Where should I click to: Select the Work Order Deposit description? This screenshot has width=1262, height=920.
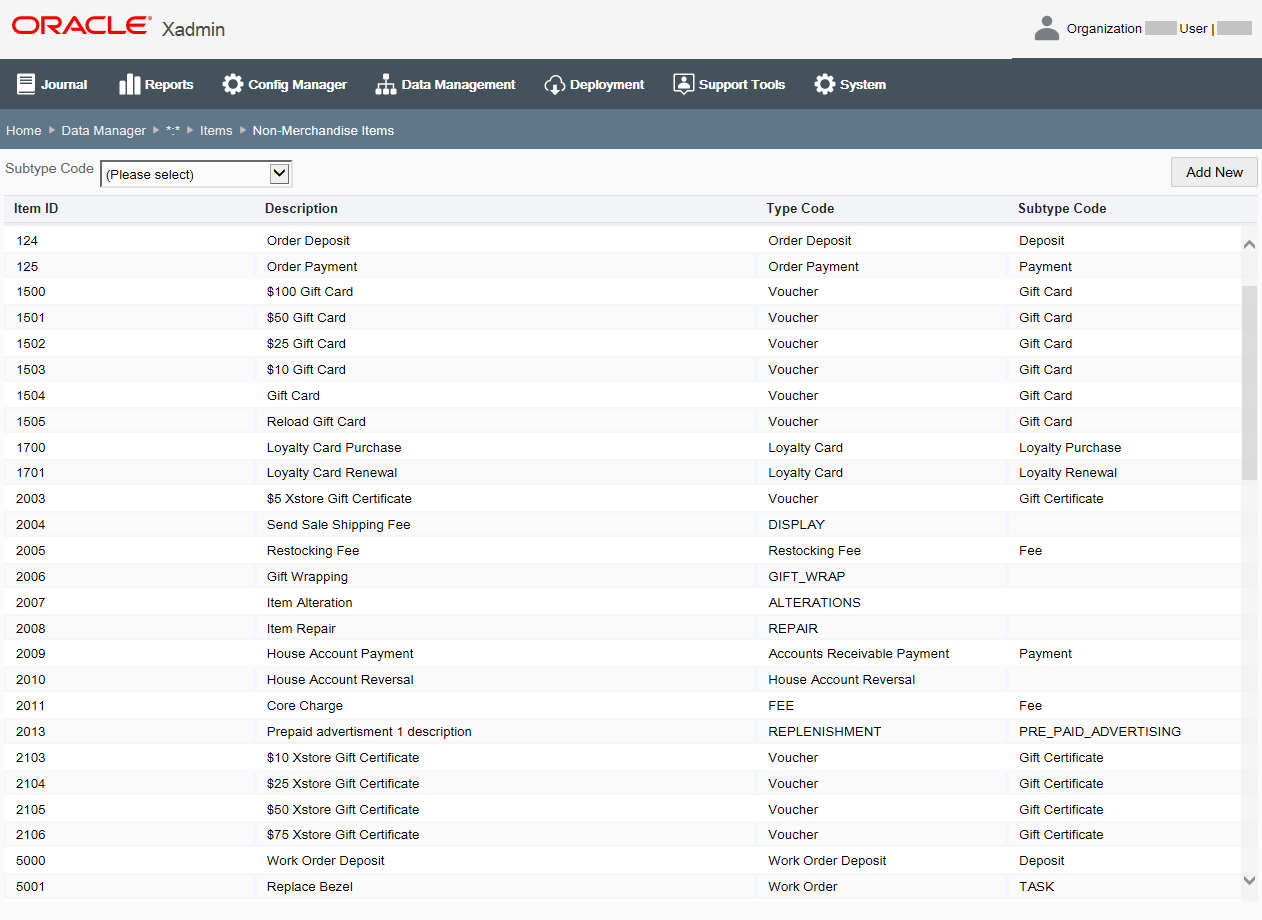point(326,861)
